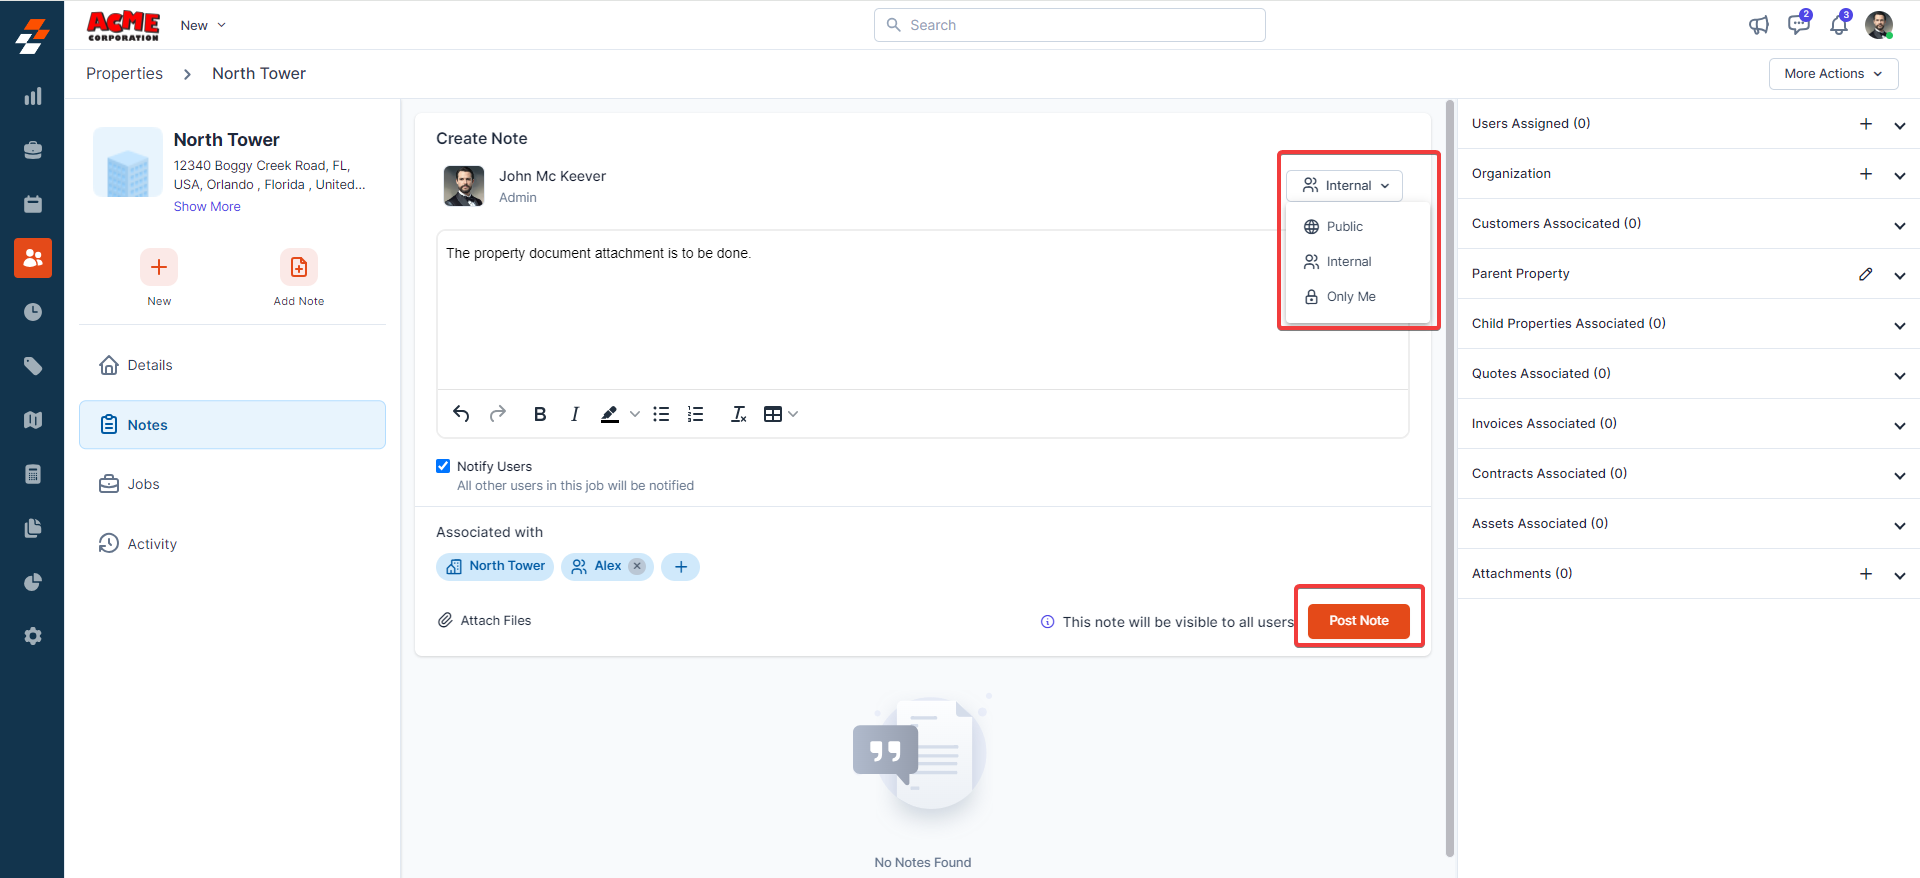Image resolution: width=1920 pixels, height=878 pixels.
Task: Click the plus icon for Users Assigned
Action: coord(1866,124)
